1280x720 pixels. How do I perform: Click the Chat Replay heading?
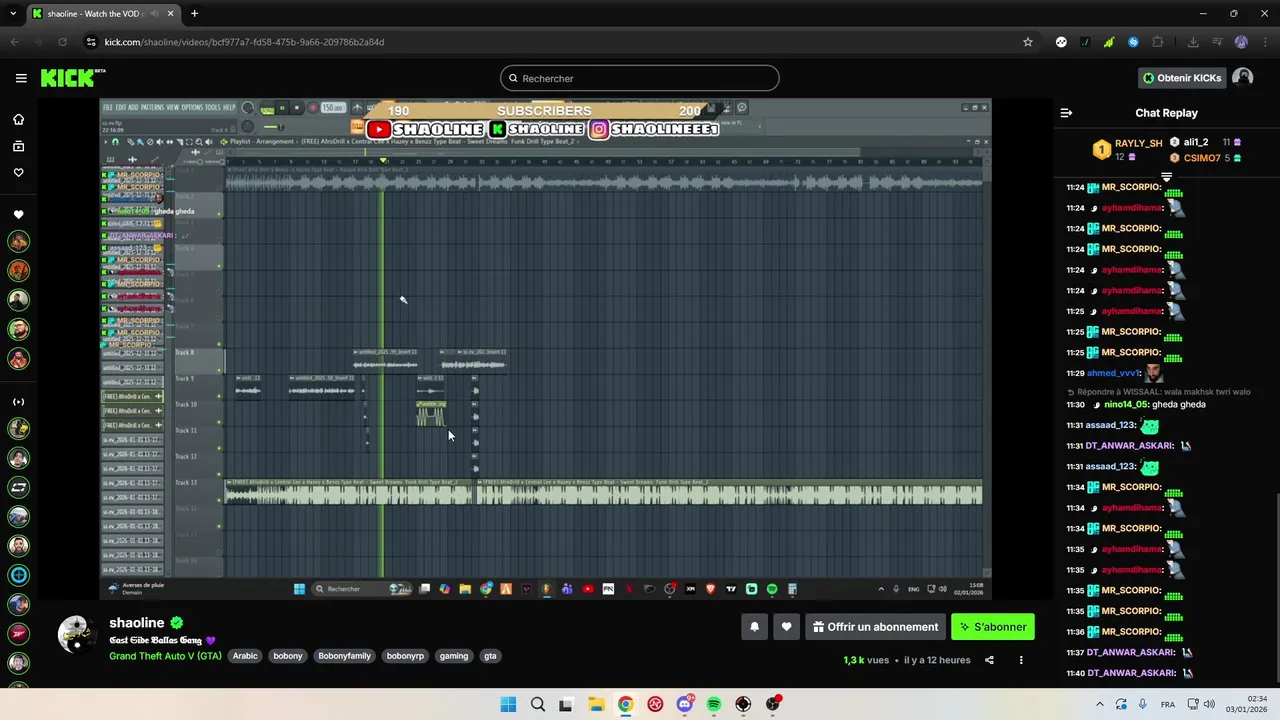coord(1166,113)
